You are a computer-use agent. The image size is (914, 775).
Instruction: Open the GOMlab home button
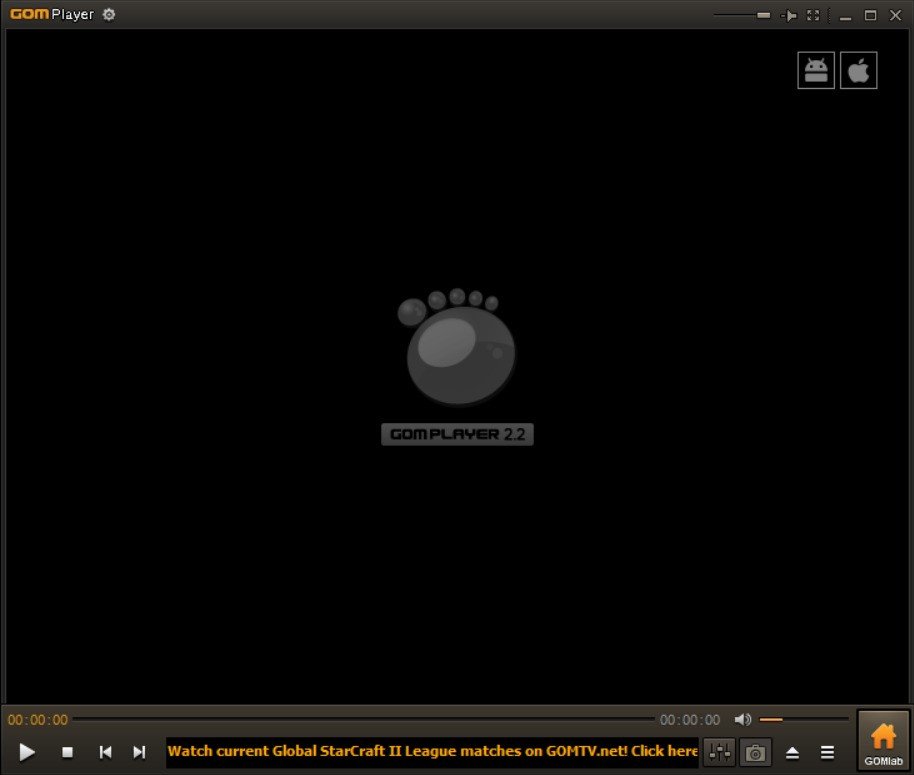pyautogui.click(x=884, y=741)
